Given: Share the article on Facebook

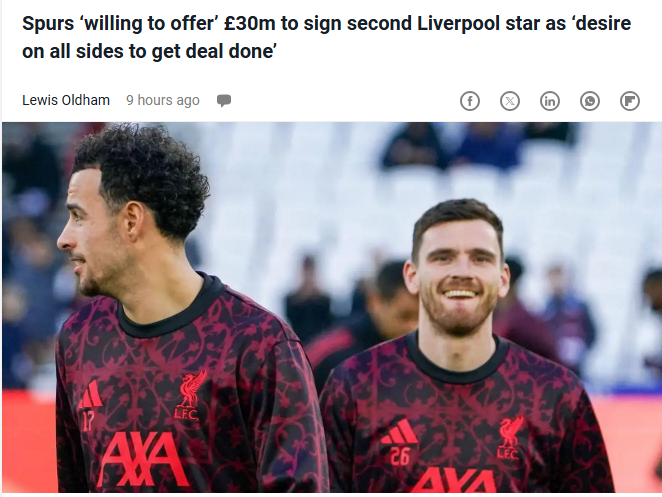Looking at the screenshot, I should (469, 101).
